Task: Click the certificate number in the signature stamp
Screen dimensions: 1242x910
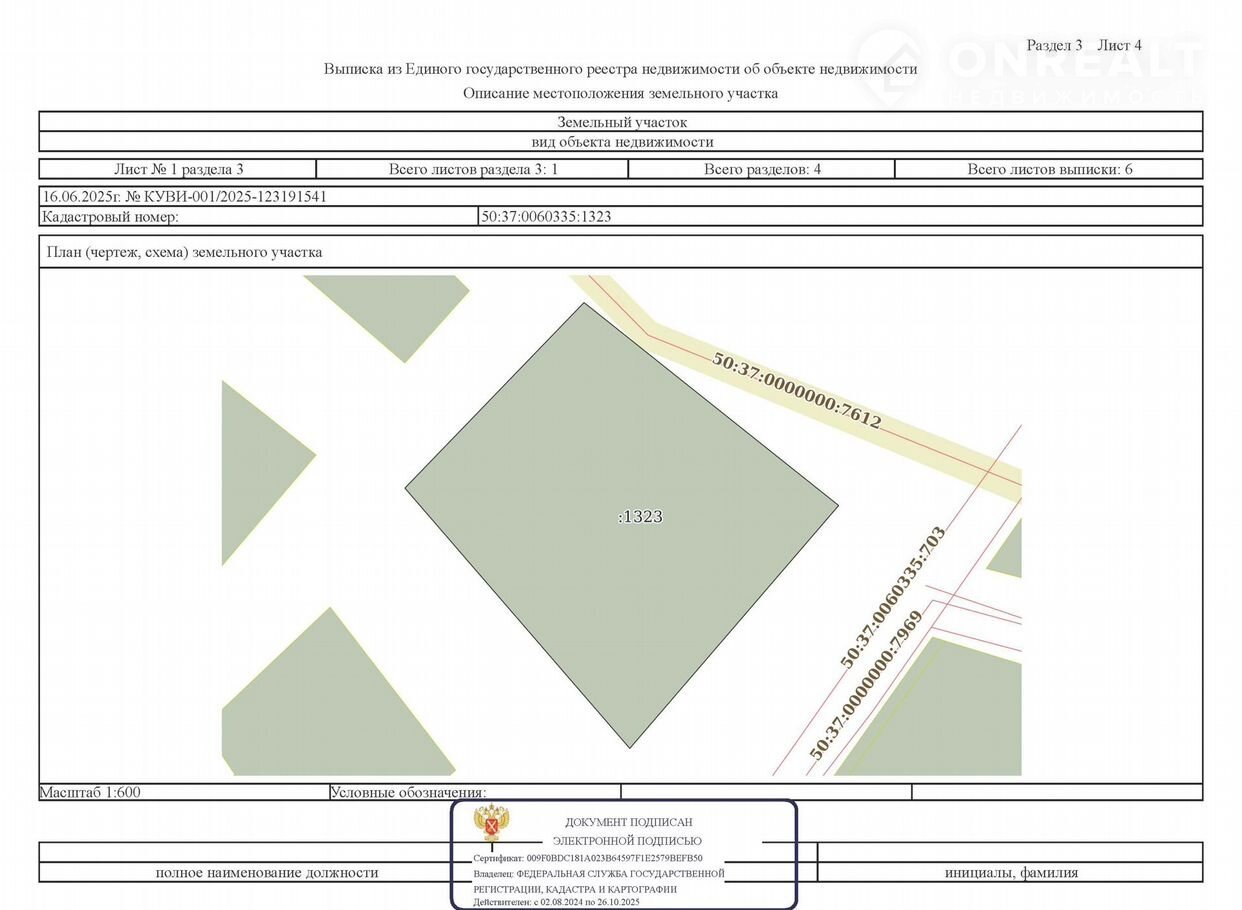Action: pos(588,858)
